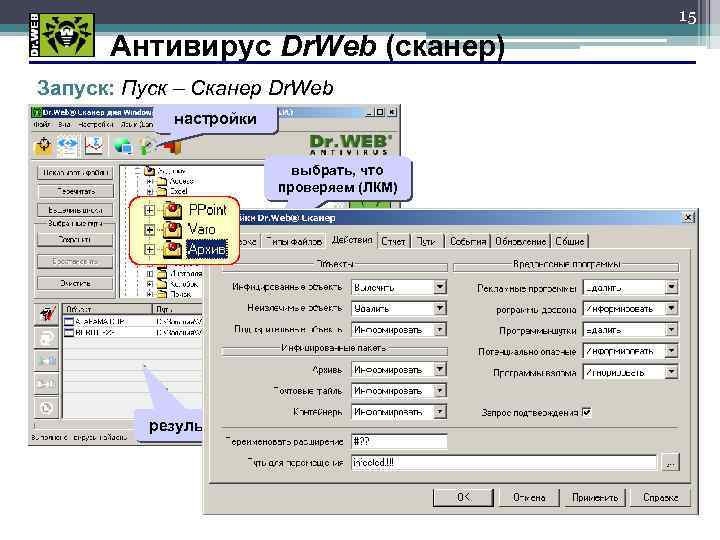Click the Восстановить button in scanner window
Screen dimensions: 720x540
75,261
